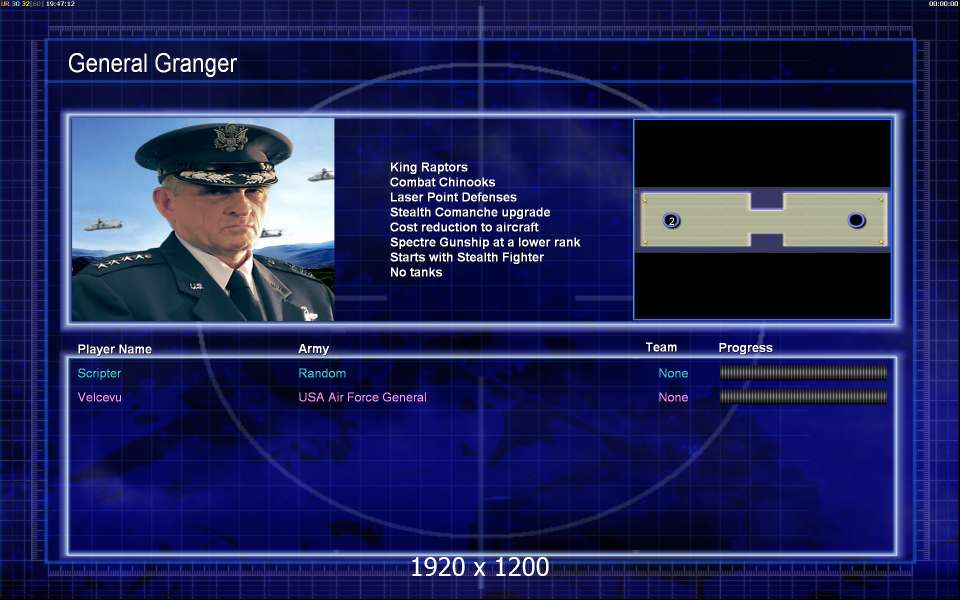Click the General Granger title text

tap(152, 63)
